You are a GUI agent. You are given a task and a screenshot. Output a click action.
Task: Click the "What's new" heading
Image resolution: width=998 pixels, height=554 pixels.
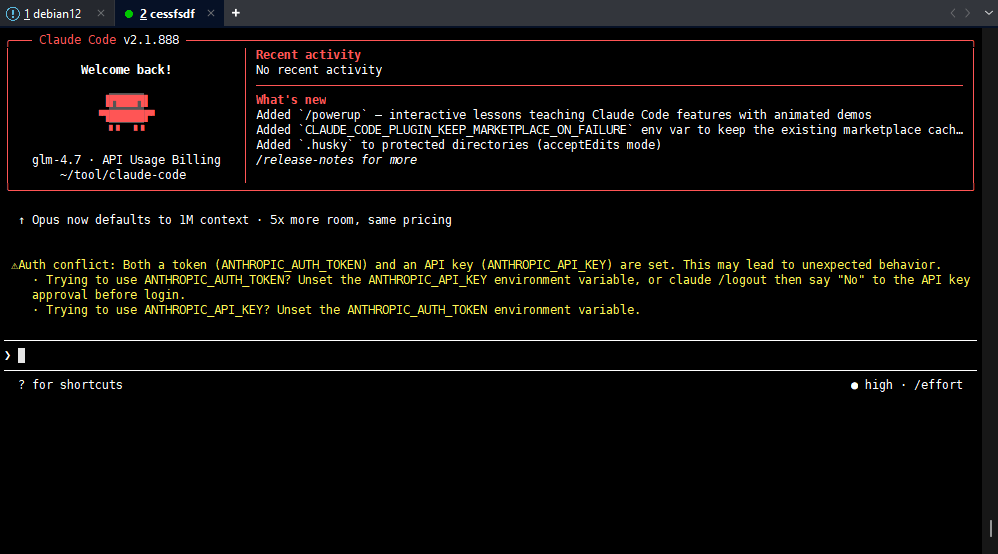coord(291,100)
